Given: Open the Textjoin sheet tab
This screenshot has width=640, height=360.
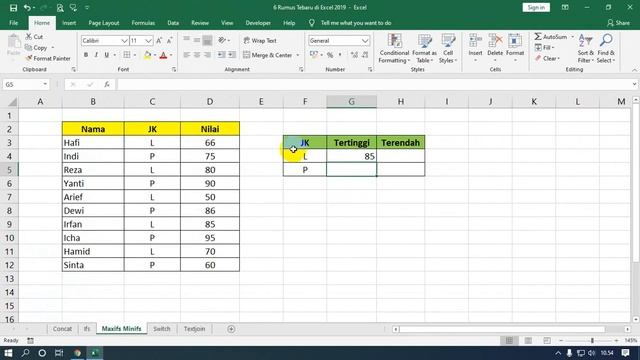Looking at the screenshot, I should click(x=194, y=329).
